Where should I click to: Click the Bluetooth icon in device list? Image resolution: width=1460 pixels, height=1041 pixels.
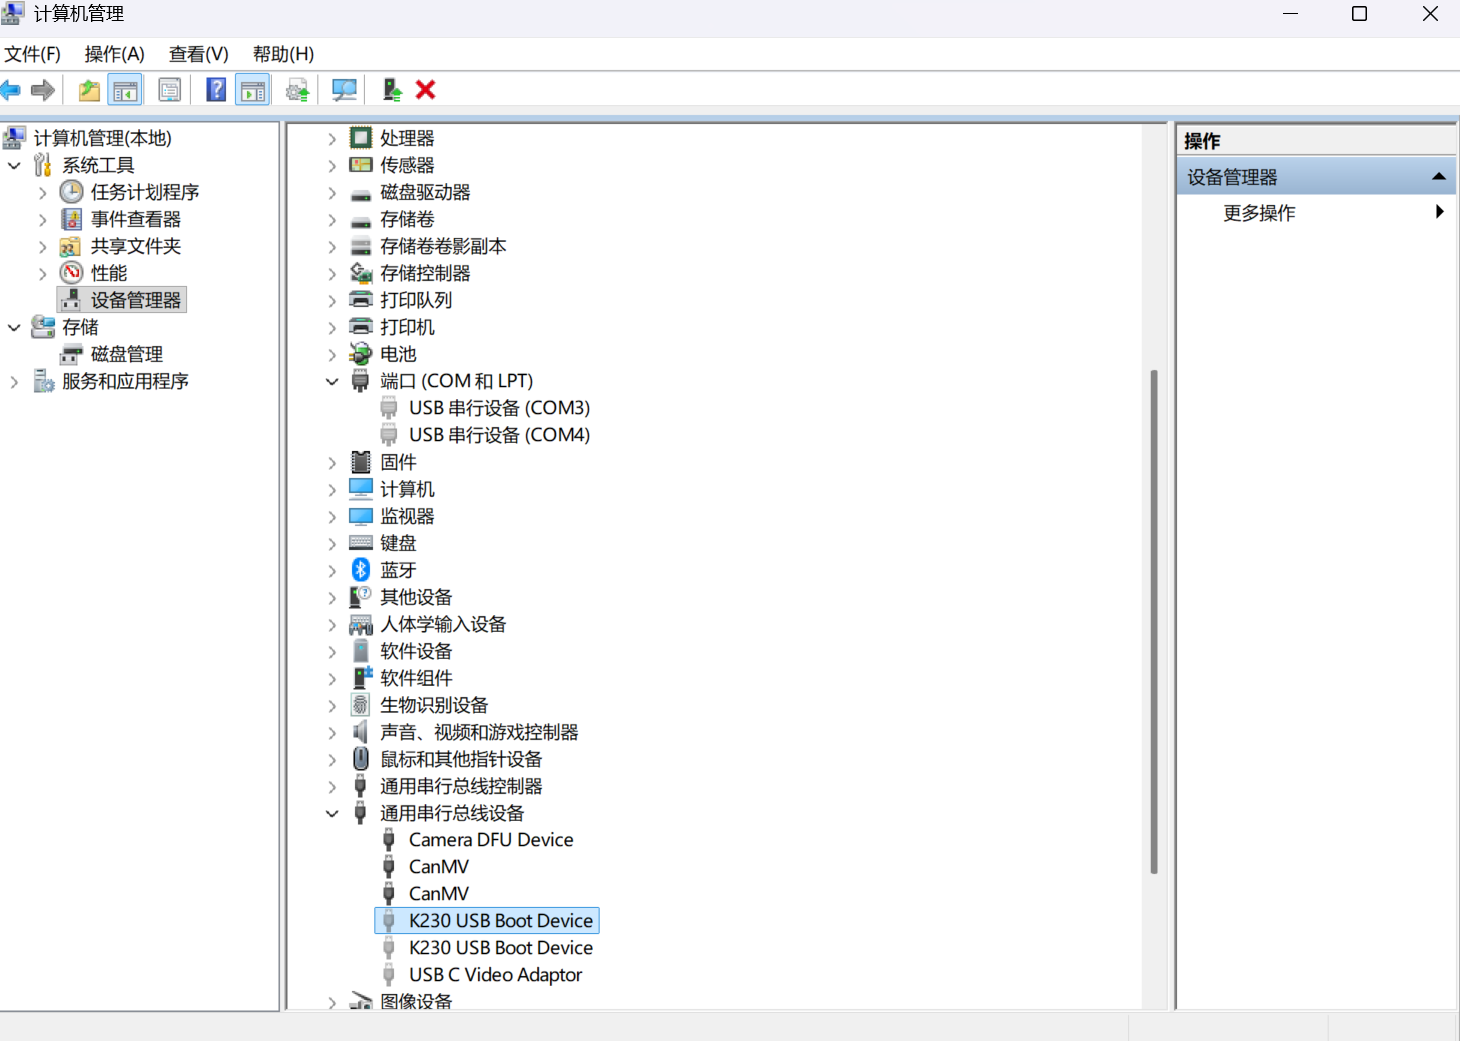(x=361, y=570)
